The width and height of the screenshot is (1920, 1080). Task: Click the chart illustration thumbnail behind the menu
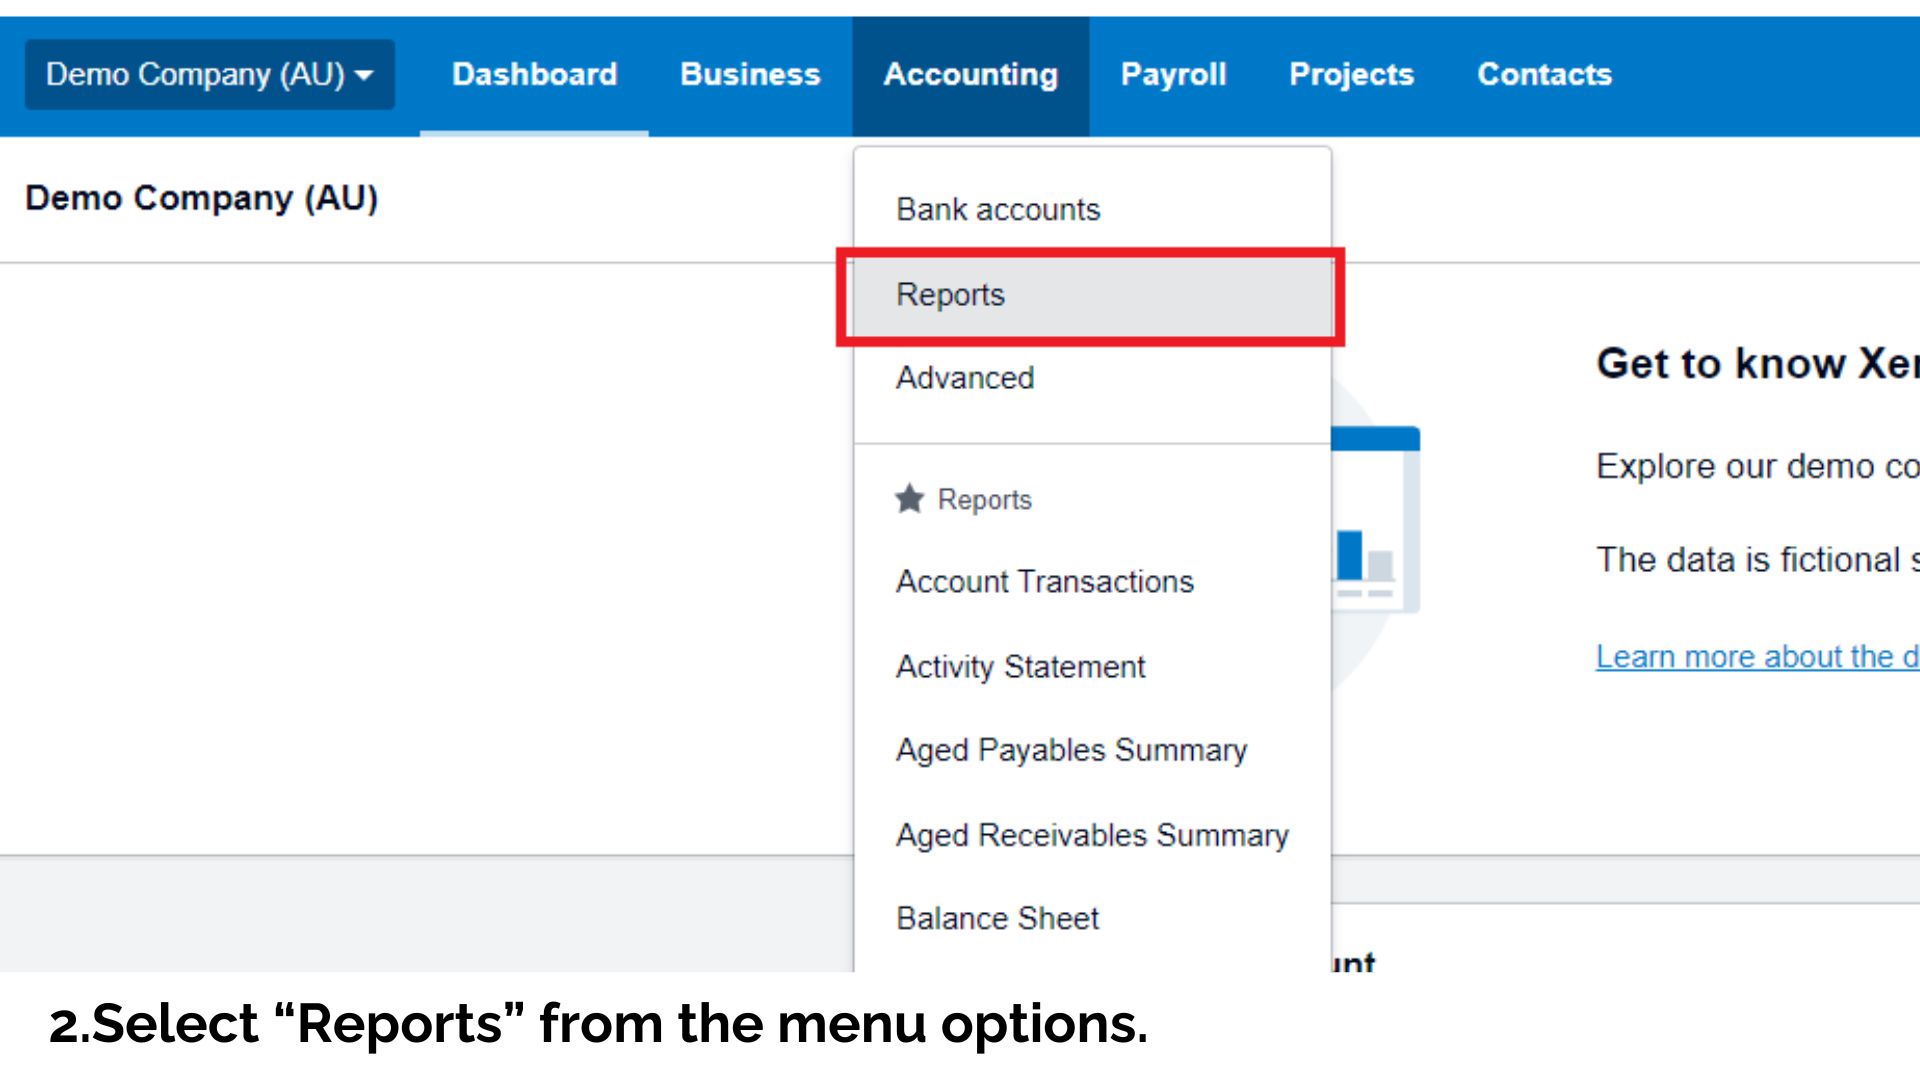(x=1375, y=520)
